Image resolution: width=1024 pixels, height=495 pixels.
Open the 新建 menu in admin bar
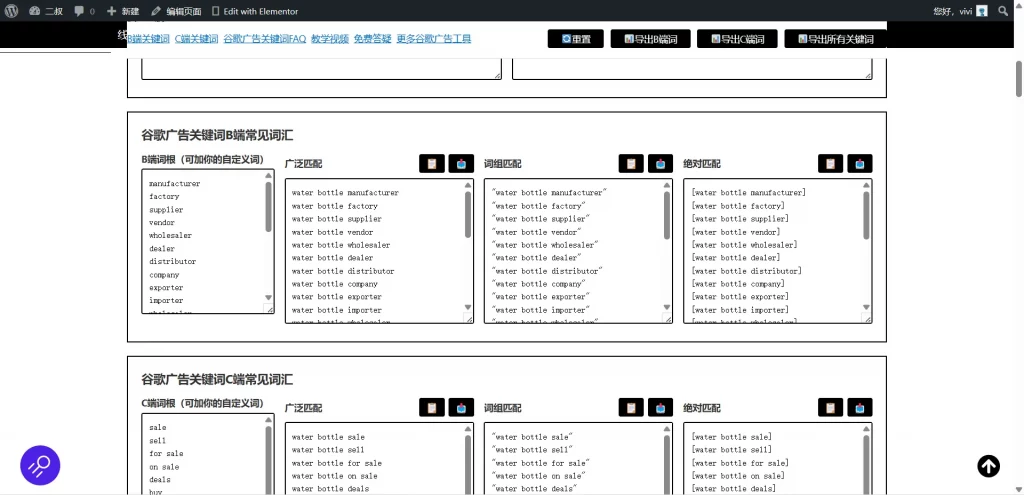coord(123,11)
